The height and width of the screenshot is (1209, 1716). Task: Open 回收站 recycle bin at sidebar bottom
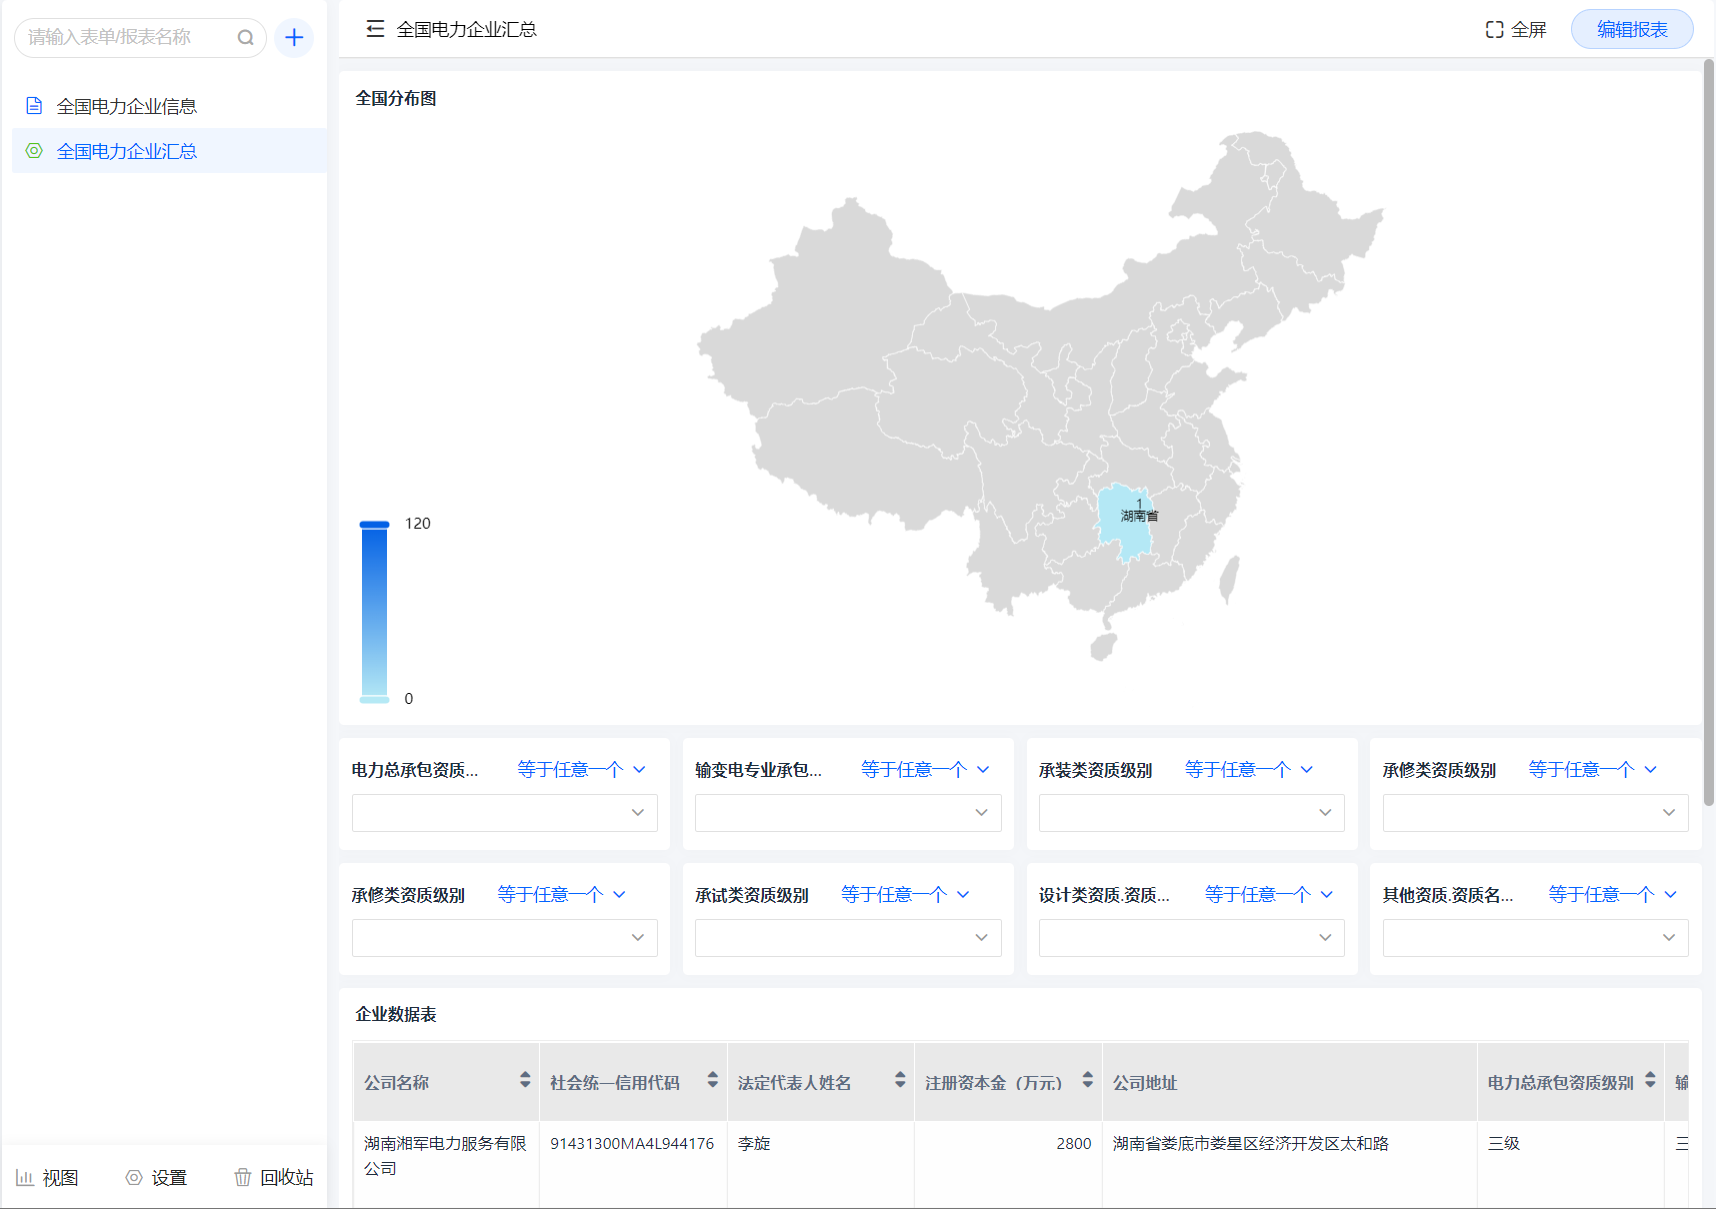click(x=274, y=1177)
